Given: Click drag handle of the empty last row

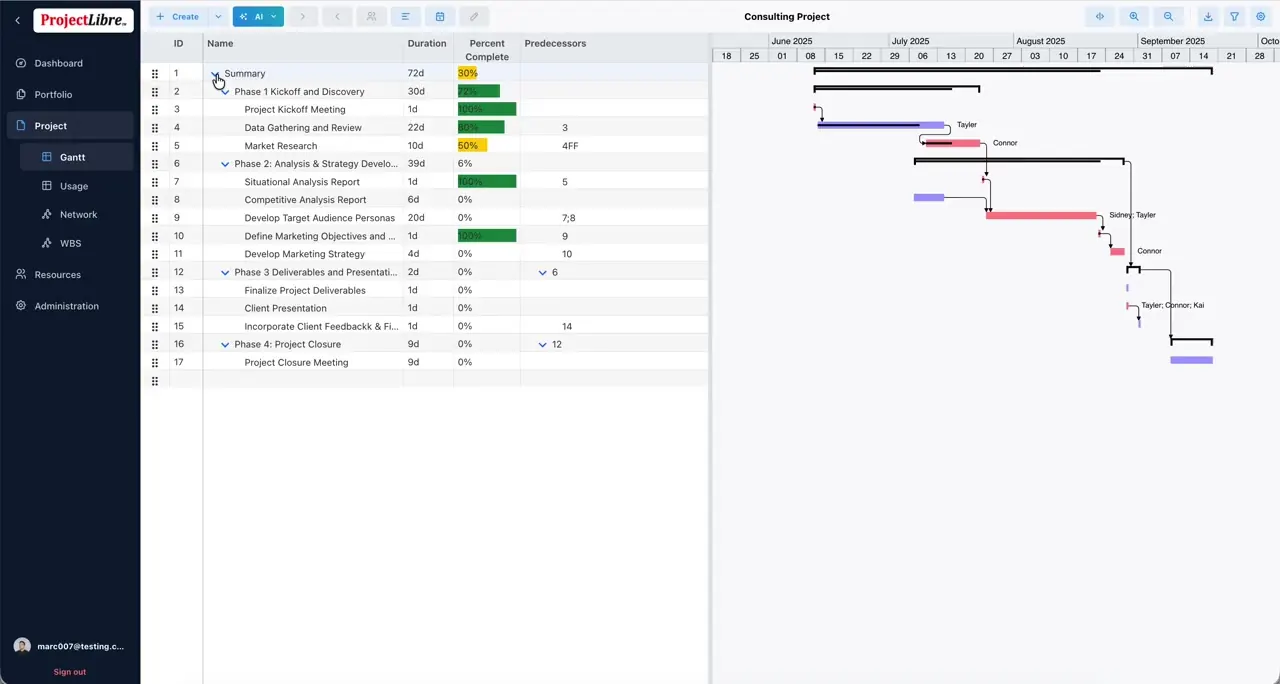Looking at the screenshot, I should click(x=154, y=381).
